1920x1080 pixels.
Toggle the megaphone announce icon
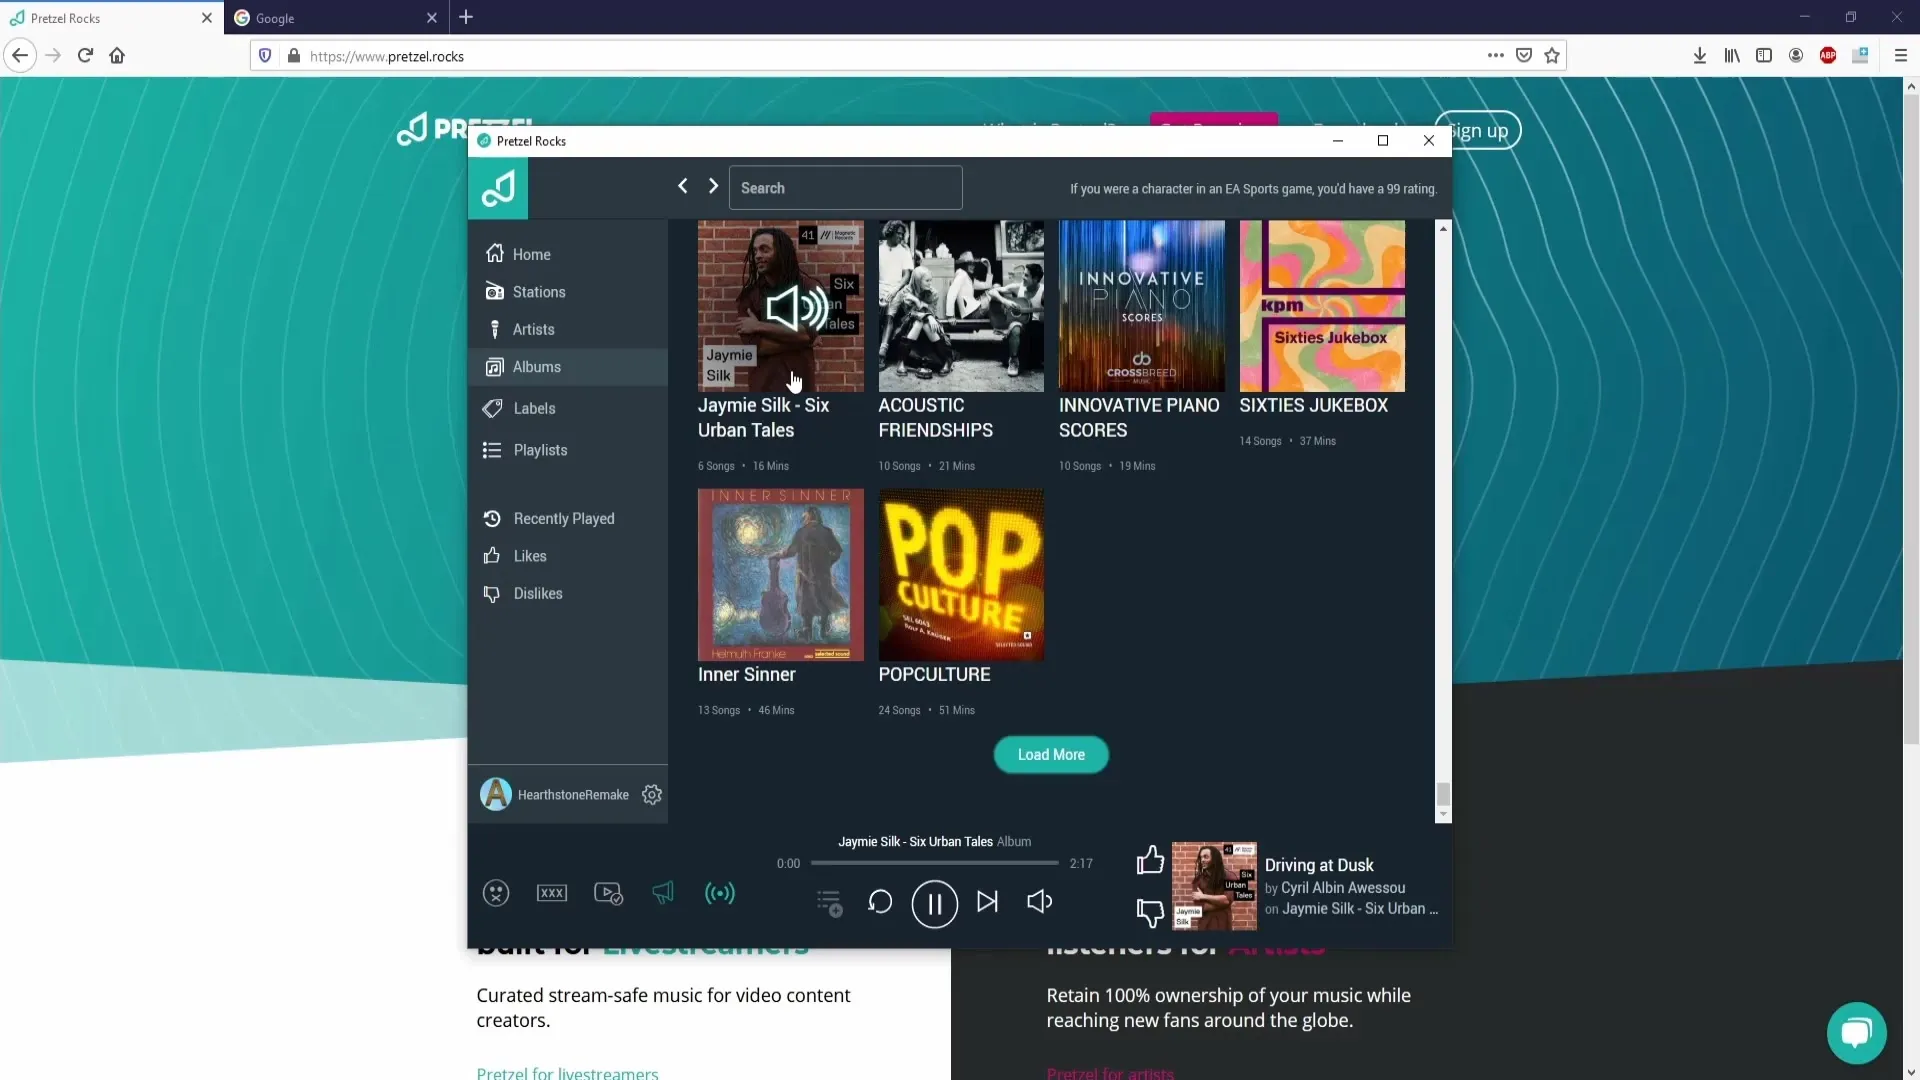coord(663,892)
